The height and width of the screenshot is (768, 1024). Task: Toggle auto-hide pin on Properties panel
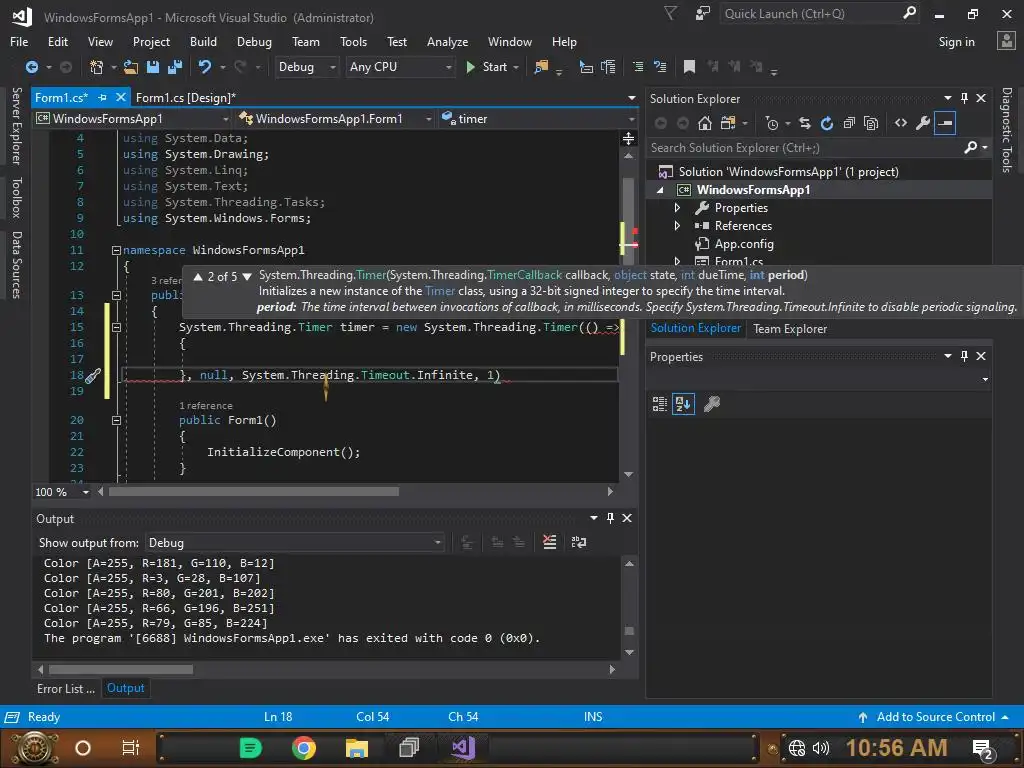coord(964,356)
